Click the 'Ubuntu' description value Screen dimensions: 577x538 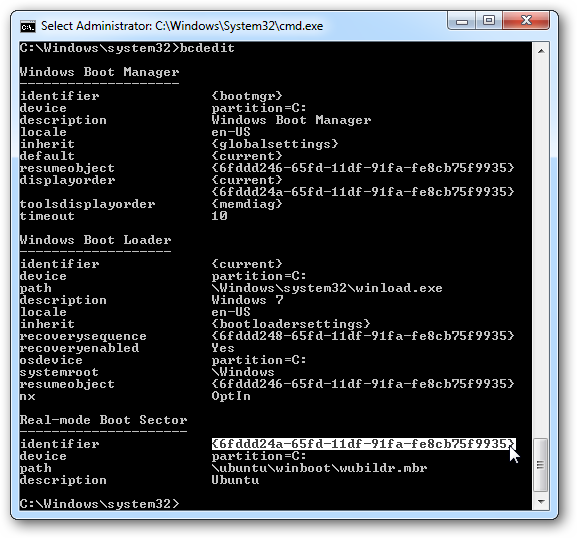[x=235, y=480]
